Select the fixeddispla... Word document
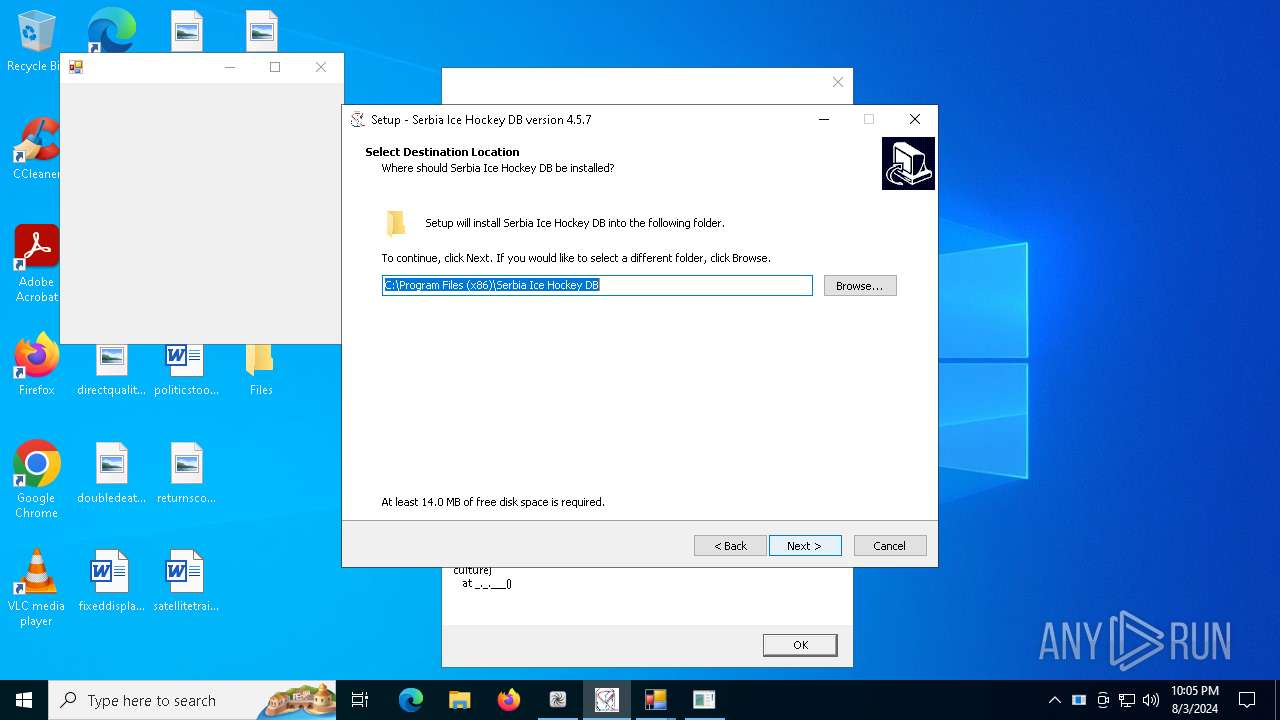Viewport: 1280px width, 720px height. (x=111, y=581)
